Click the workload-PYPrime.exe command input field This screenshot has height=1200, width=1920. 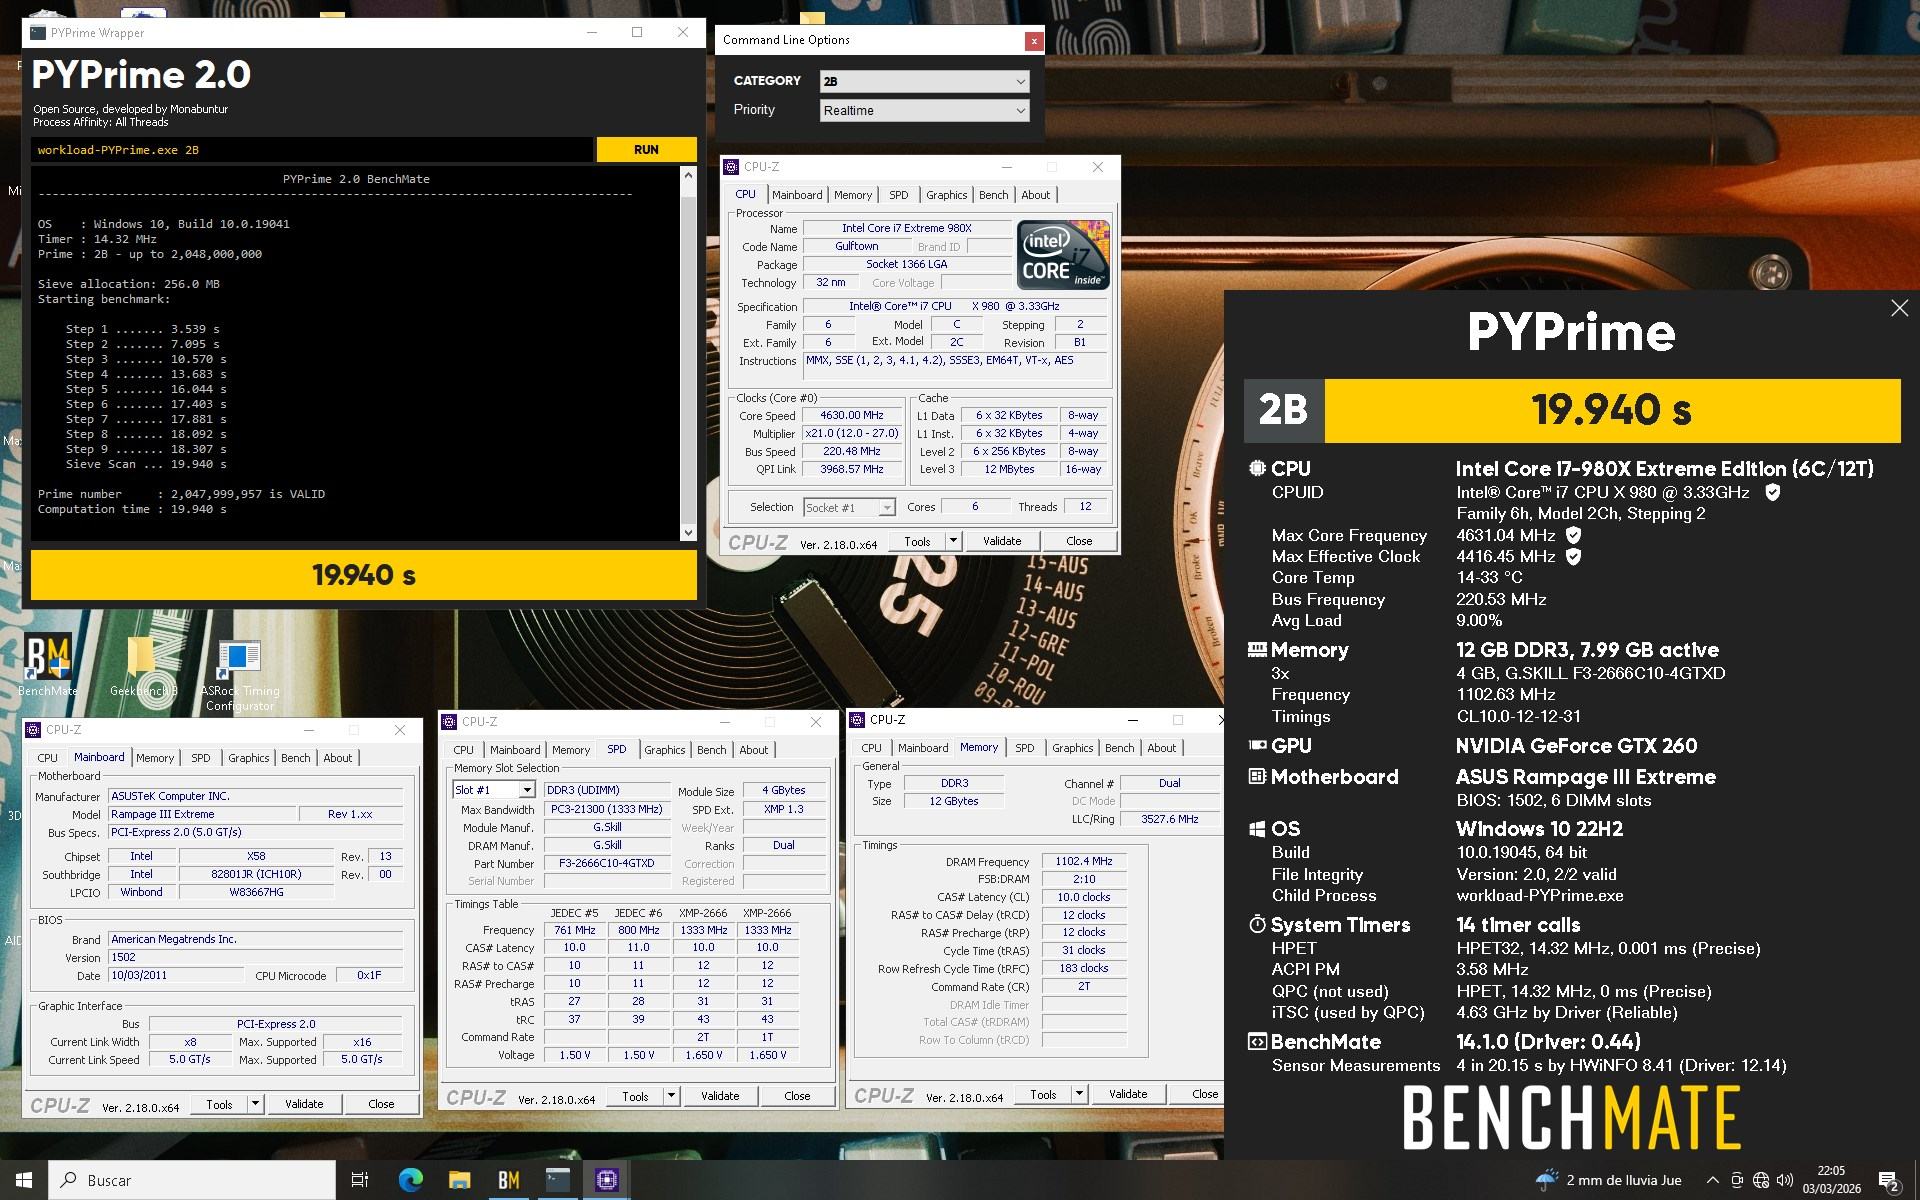click(x=310, y=150)
